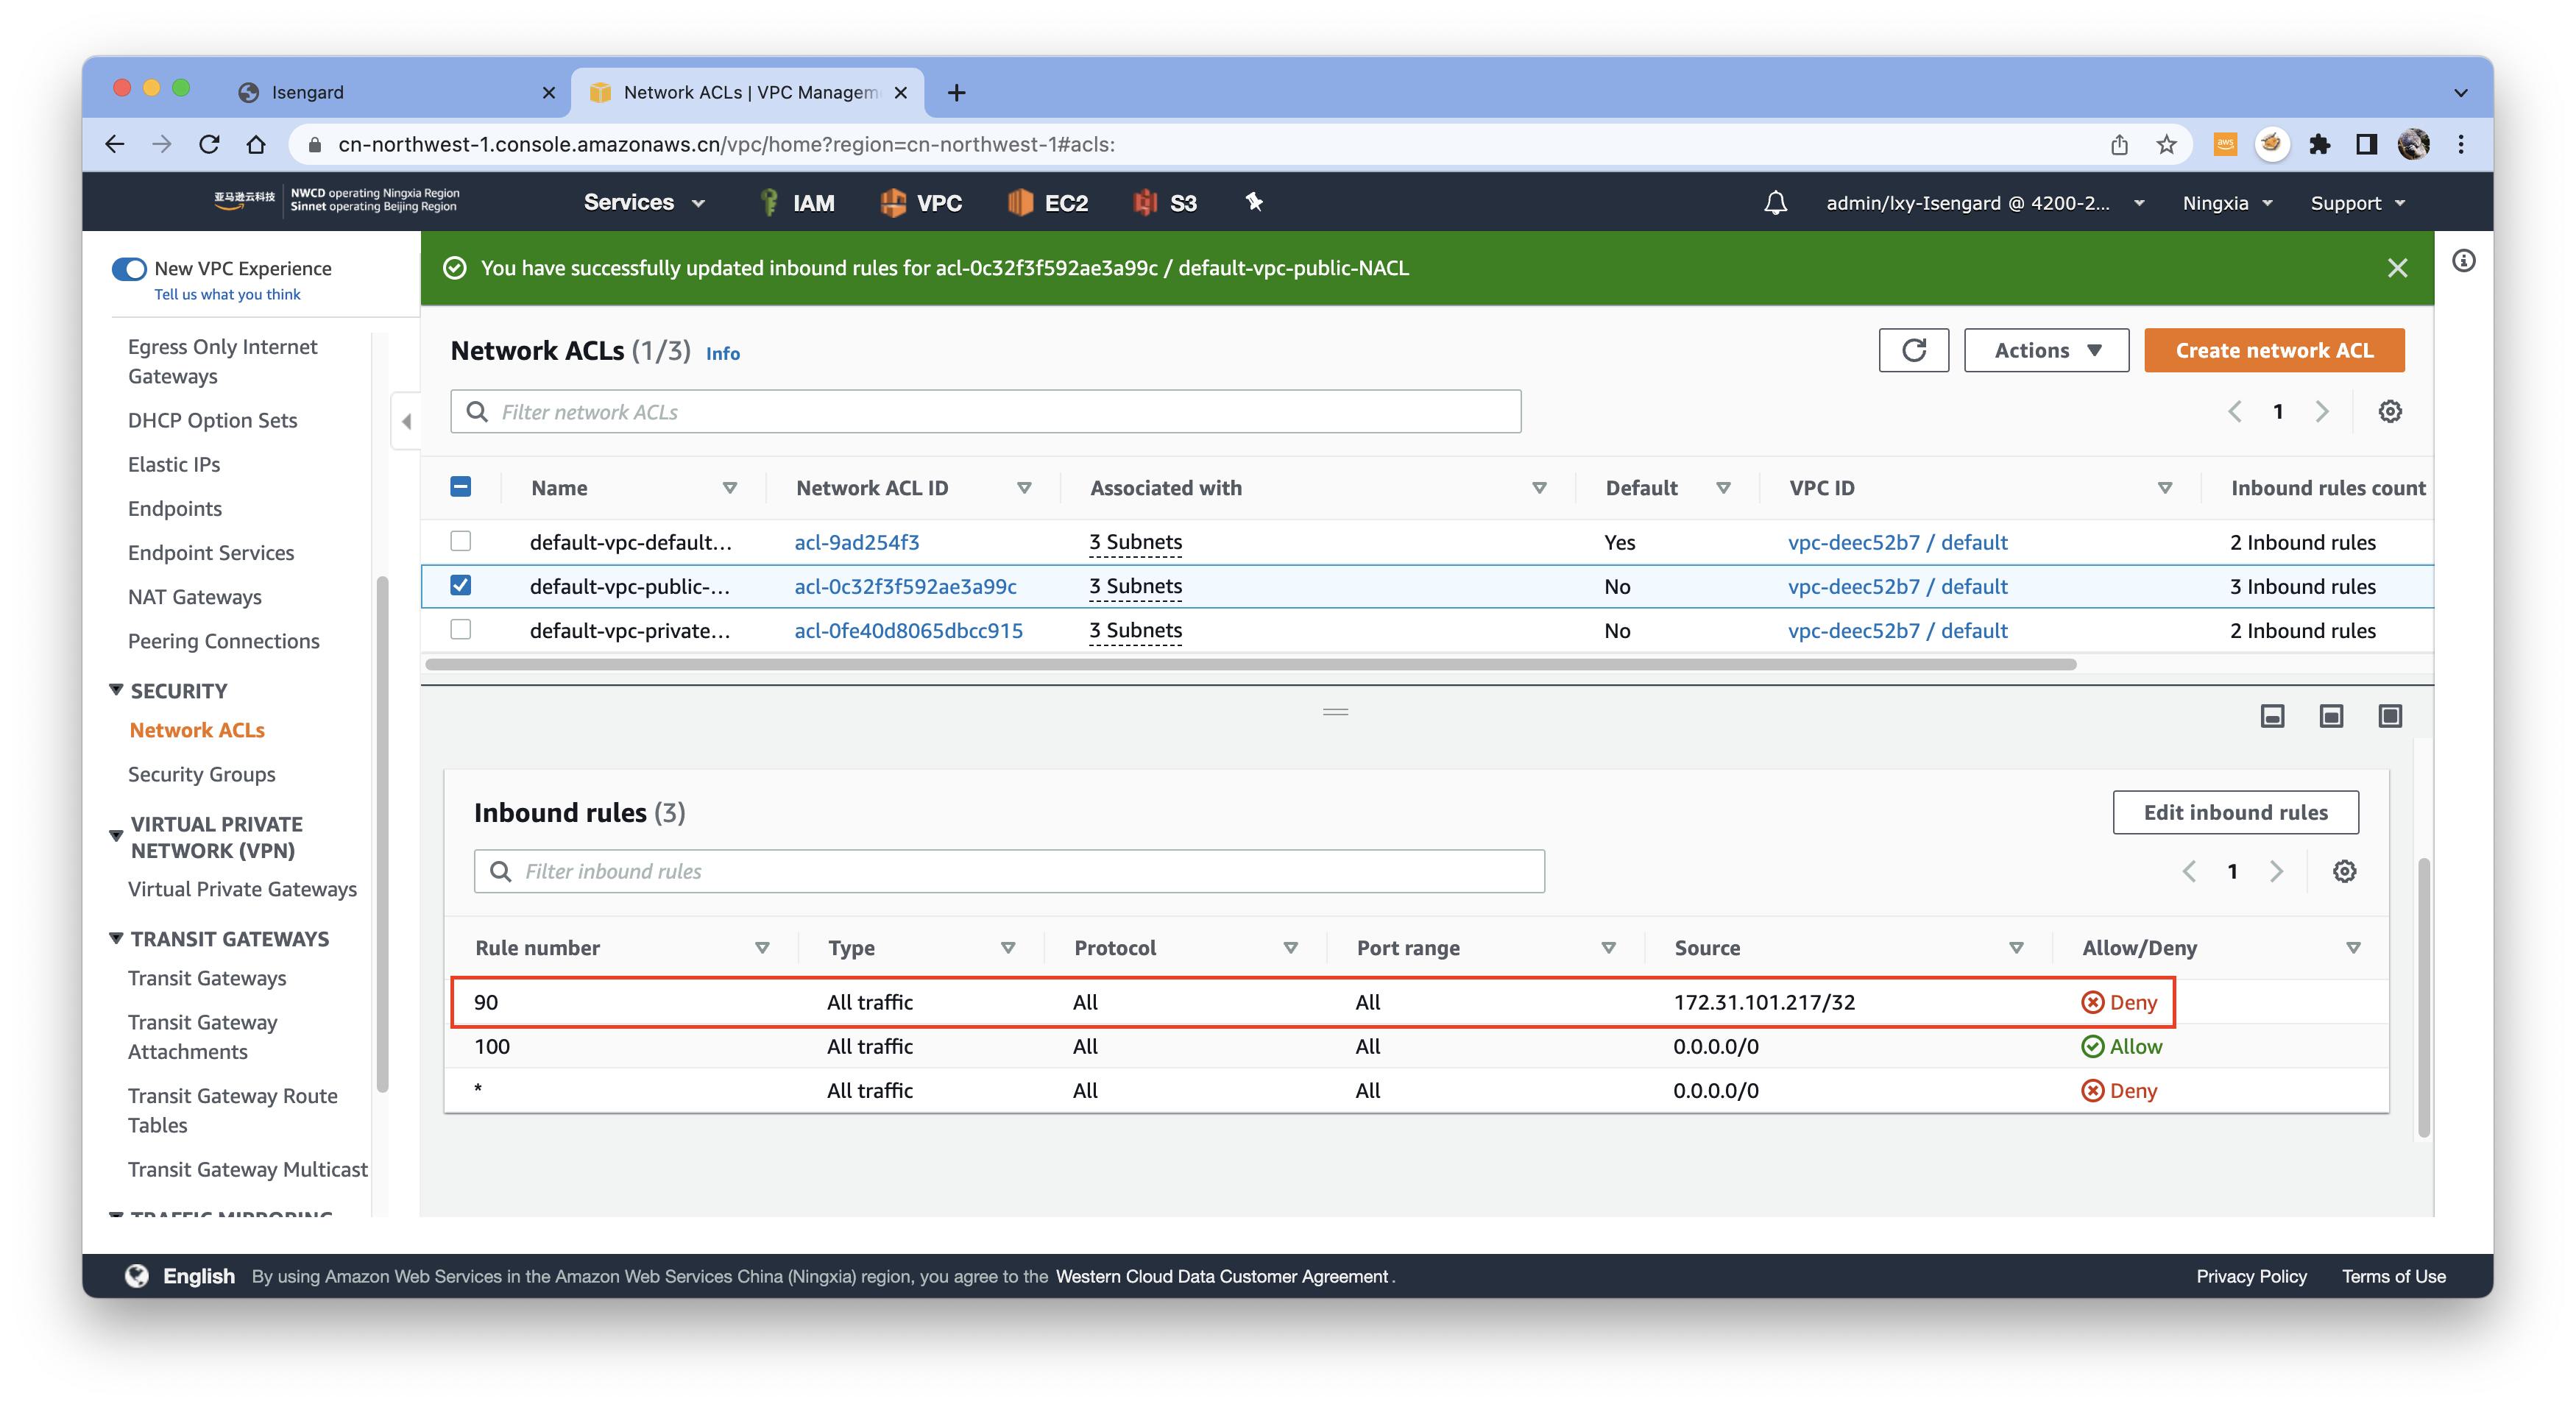Image resolution: width=2576 pixels, height=1407 pixels.
Task: Open Elastic IPs in sidebar
Action: 173,464
